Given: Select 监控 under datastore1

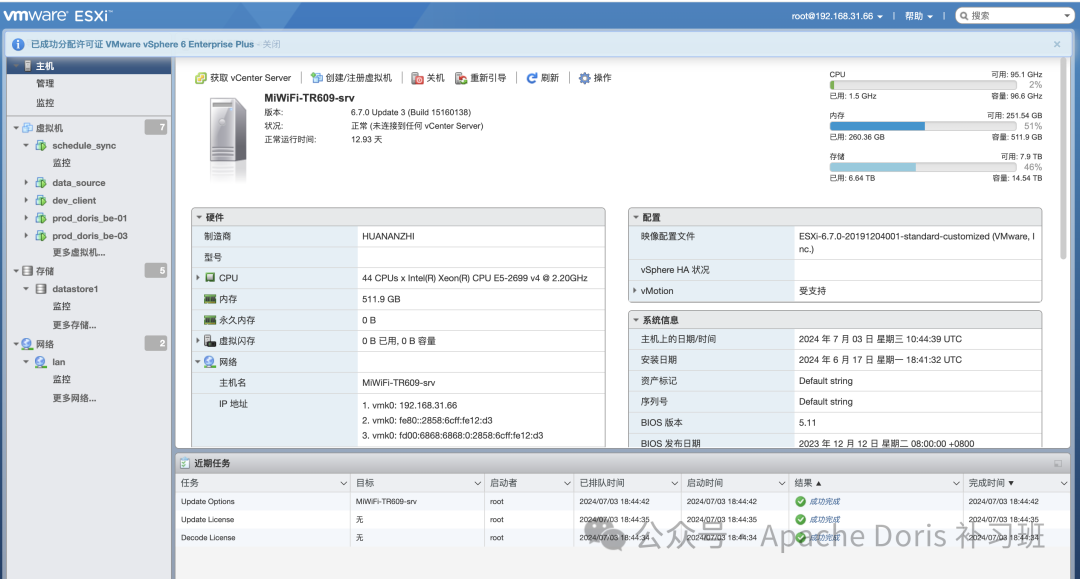Looking at the screenshot, I should [x=62, y=306].
